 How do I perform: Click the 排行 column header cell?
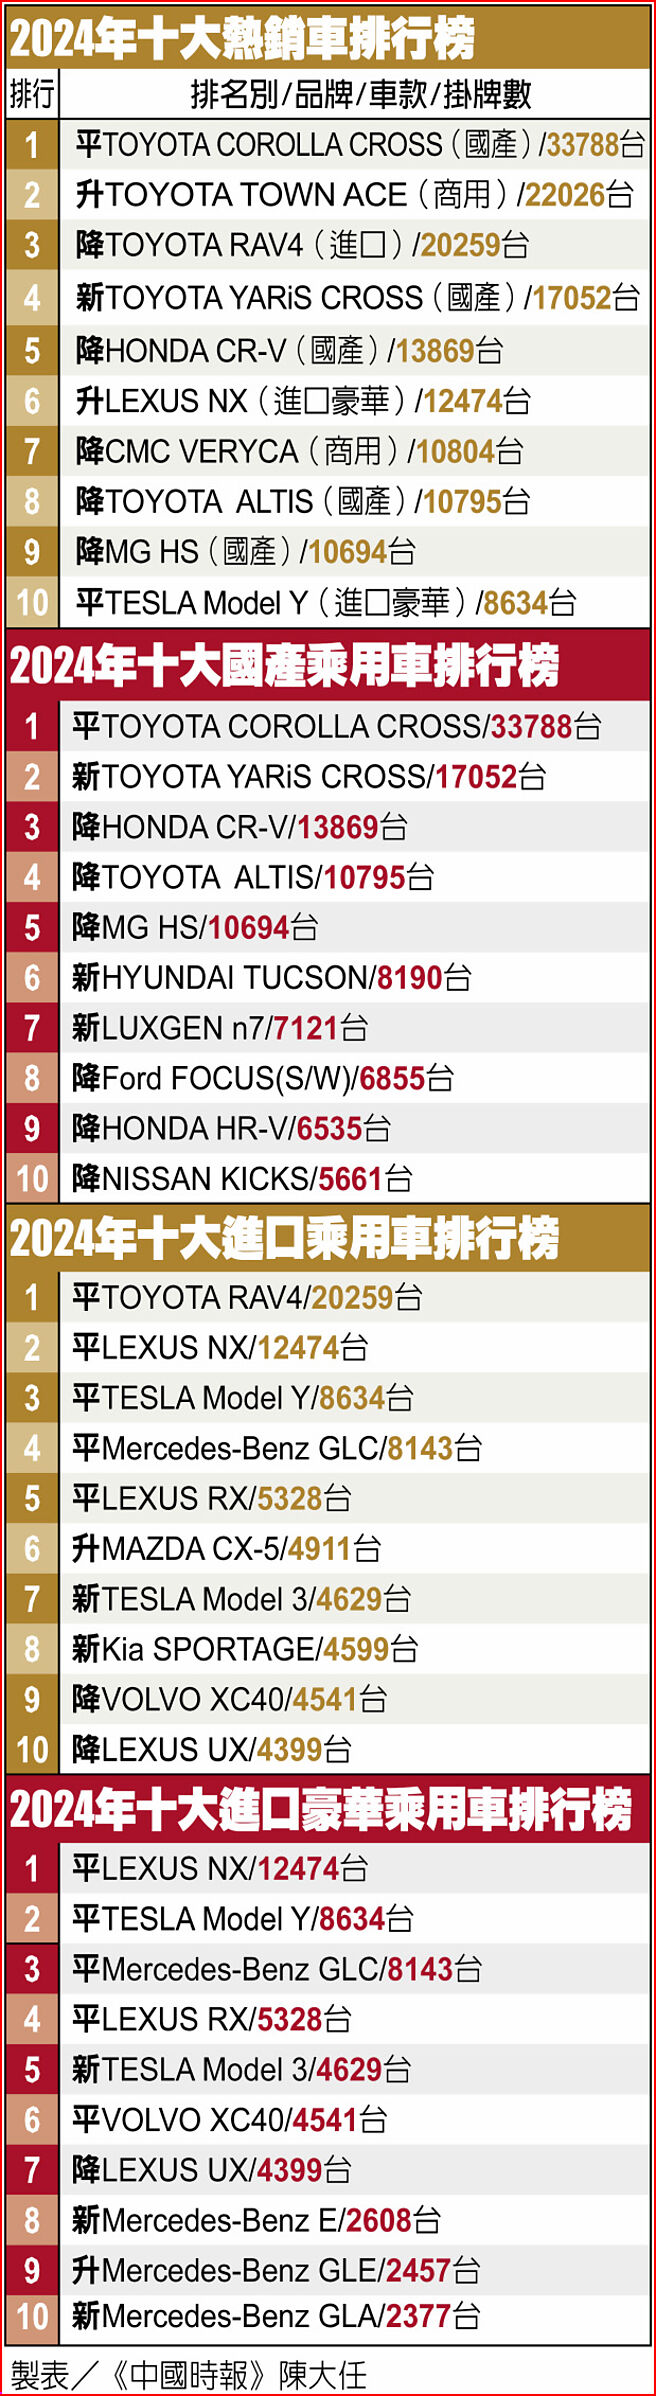click(x=32, y=94)
